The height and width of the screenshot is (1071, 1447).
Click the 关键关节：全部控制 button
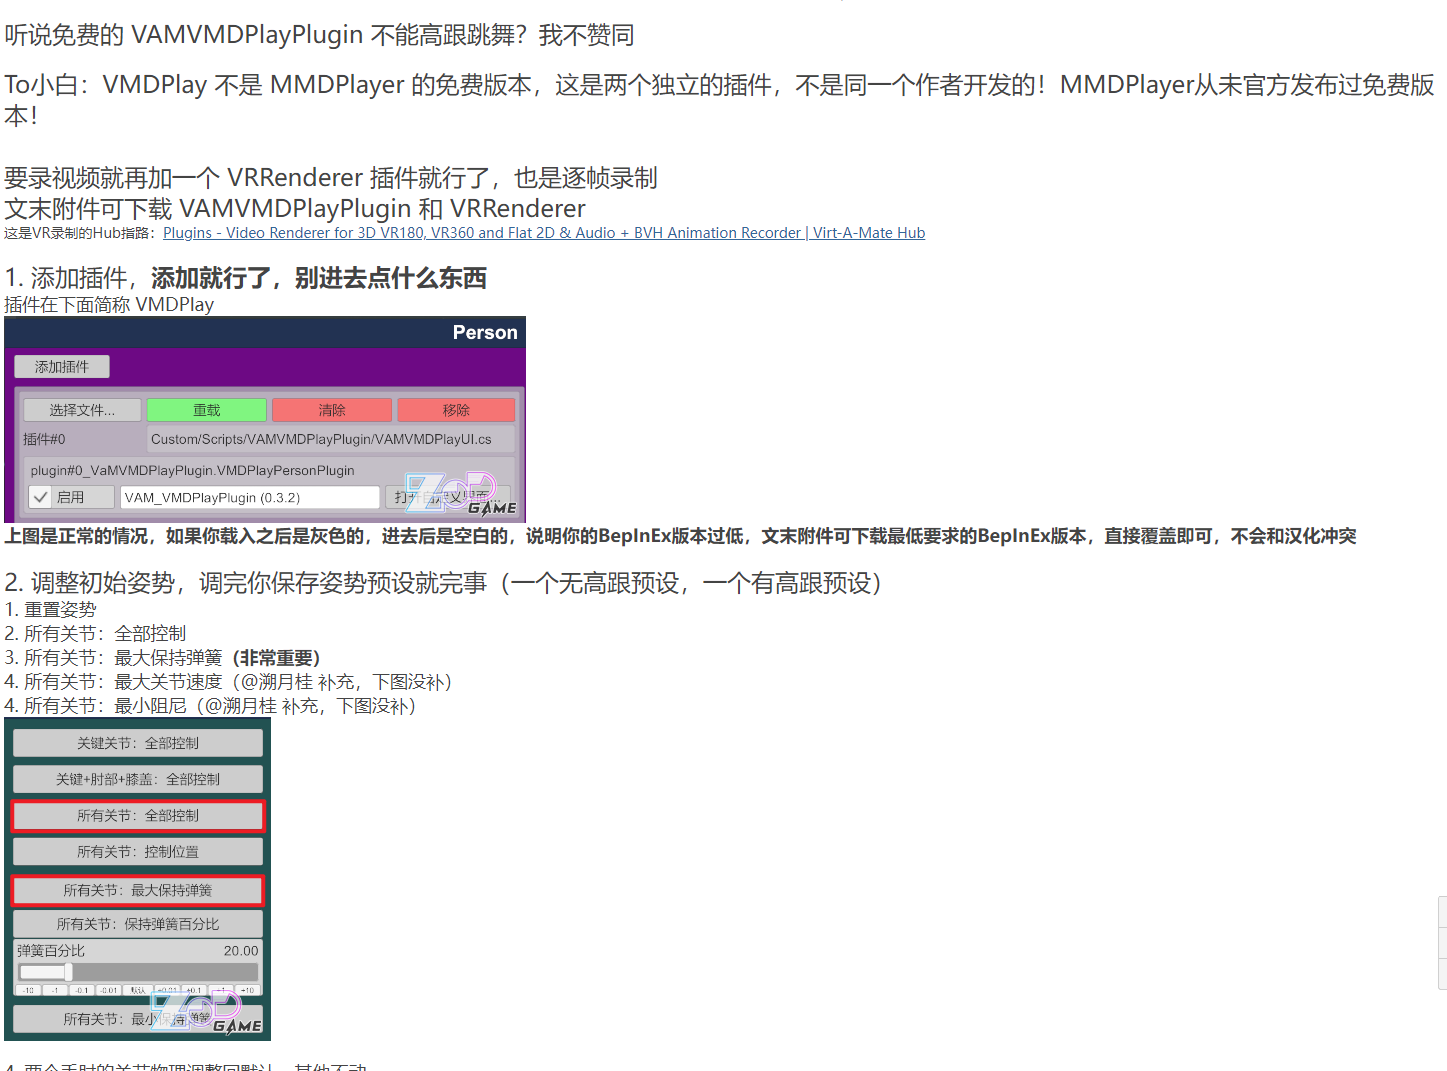coord(138,743)
